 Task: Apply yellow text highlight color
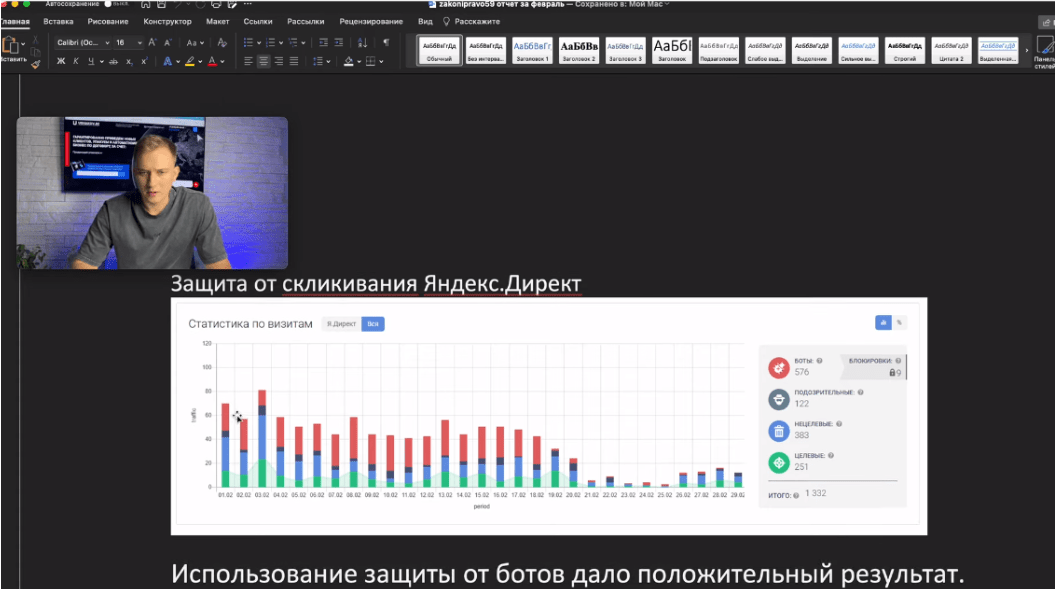190,61
